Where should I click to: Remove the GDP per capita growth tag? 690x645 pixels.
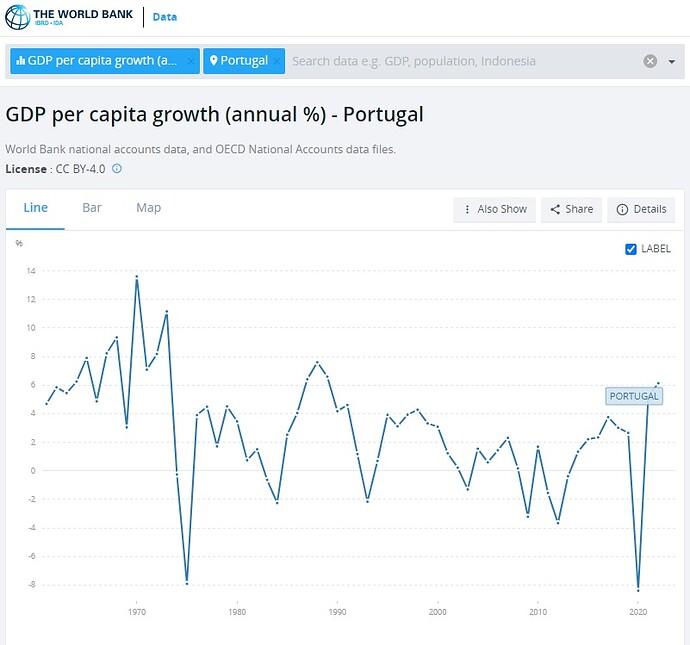[191, 61]
